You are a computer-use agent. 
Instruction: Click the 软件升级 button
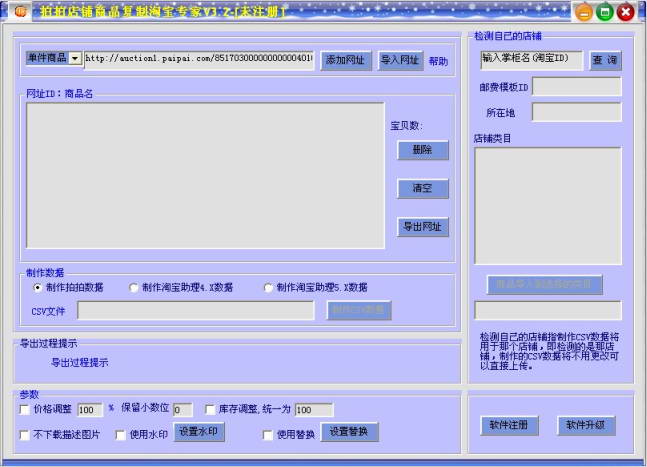586,425
